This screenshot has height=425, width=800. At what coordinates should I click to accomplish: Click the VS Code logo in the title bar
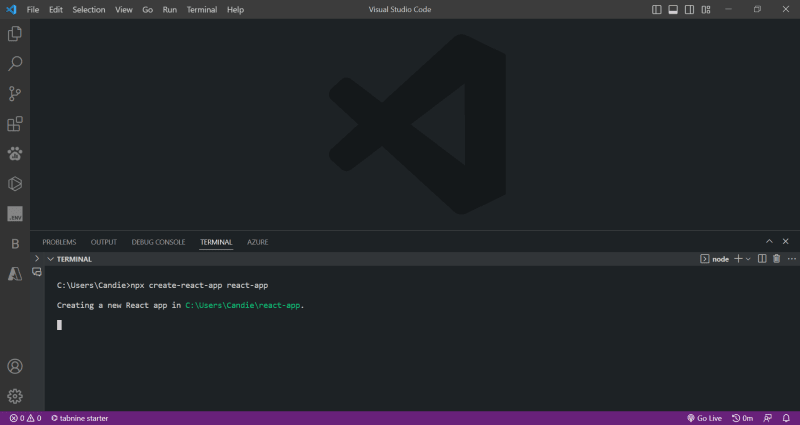[11, 9]
